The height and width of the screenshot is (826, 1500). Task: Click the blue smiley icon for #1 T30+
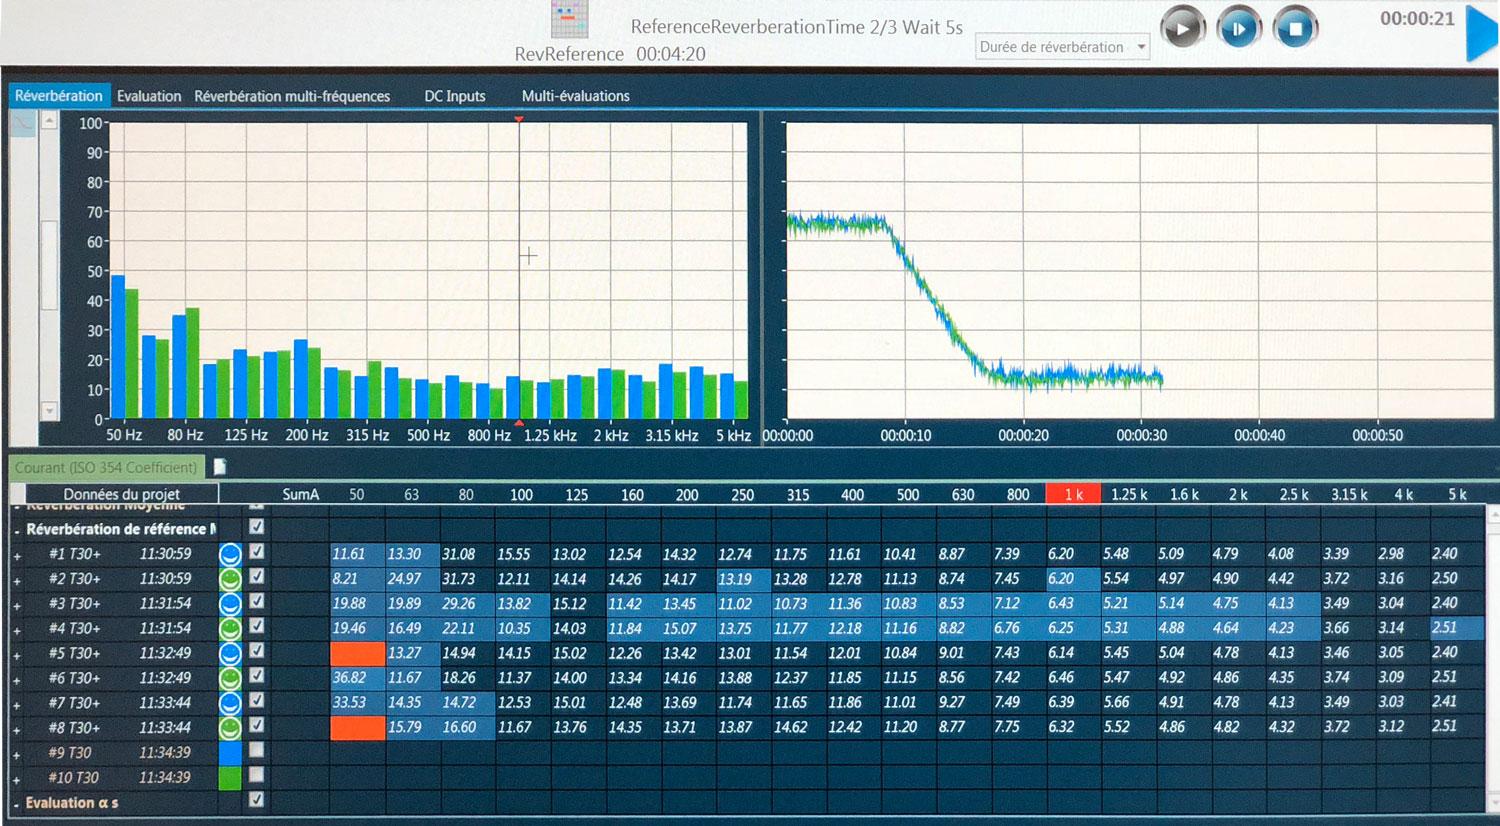click(x=230, y=554)
